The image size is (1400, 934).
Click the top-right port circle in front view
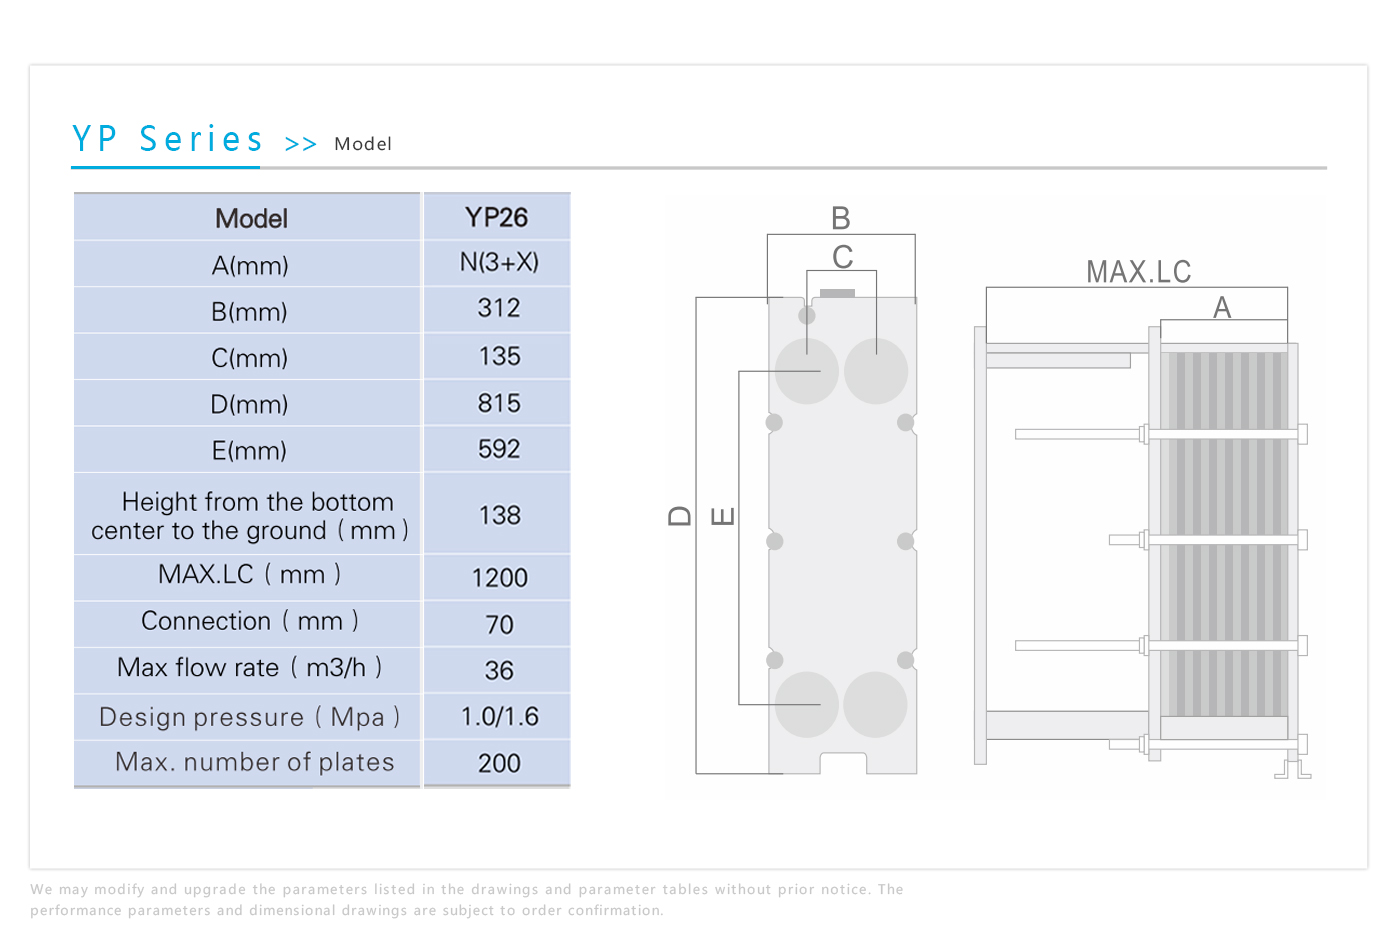[875, 371]
